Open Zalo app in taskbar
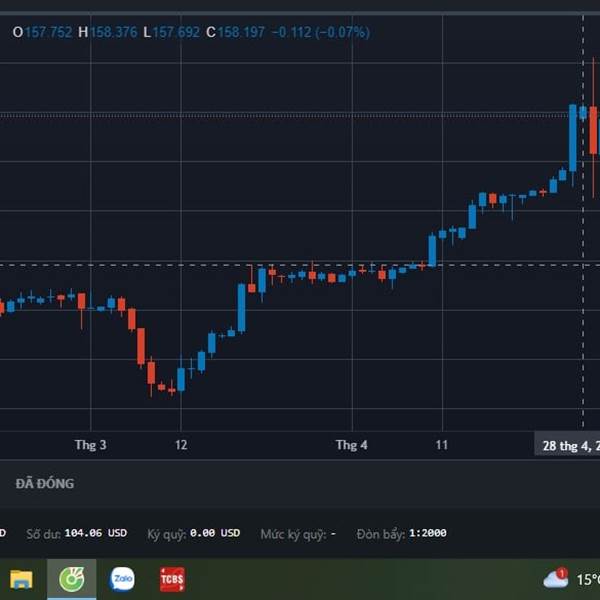The image size is (600, 600). [122, 579]
